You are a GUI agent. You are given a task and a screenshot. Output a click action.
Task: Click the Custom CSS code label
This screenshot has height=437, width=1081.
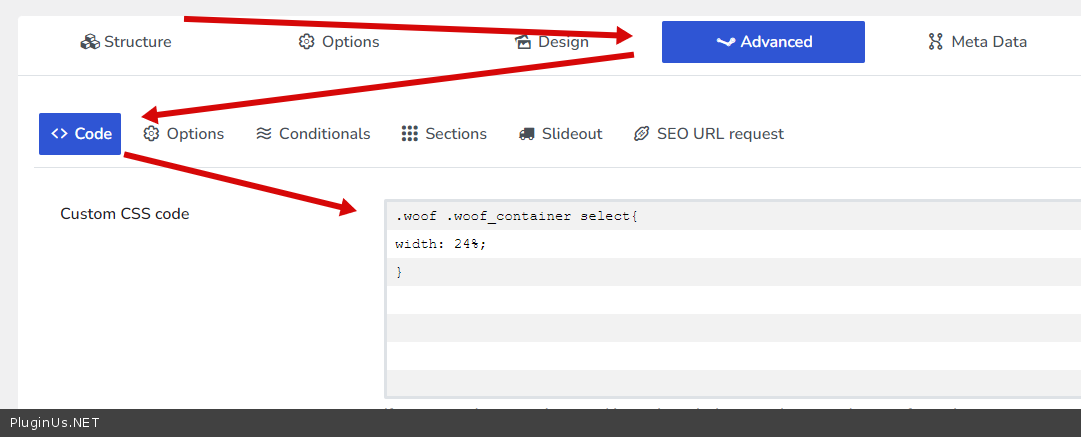point(124,213)
